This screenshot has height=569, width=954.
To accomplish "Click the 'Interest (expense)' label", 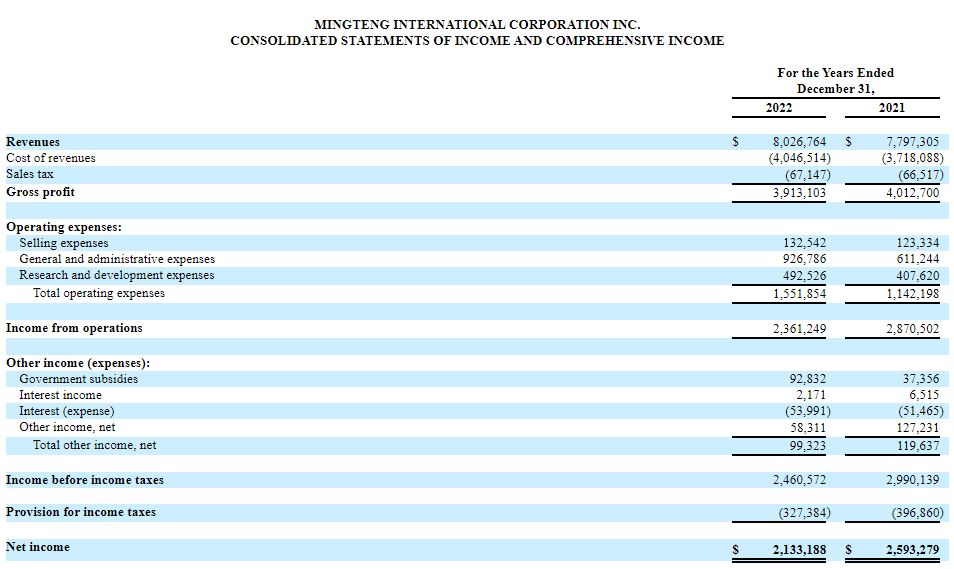I will click(x=67, y=411).
